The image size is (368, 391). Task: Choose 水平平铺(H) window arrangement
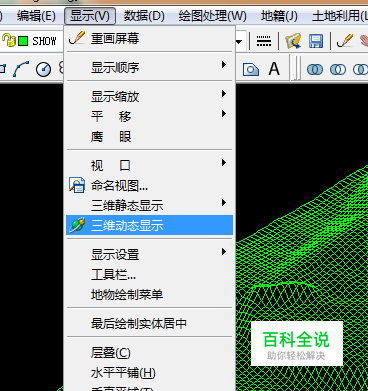pos(149,372)
